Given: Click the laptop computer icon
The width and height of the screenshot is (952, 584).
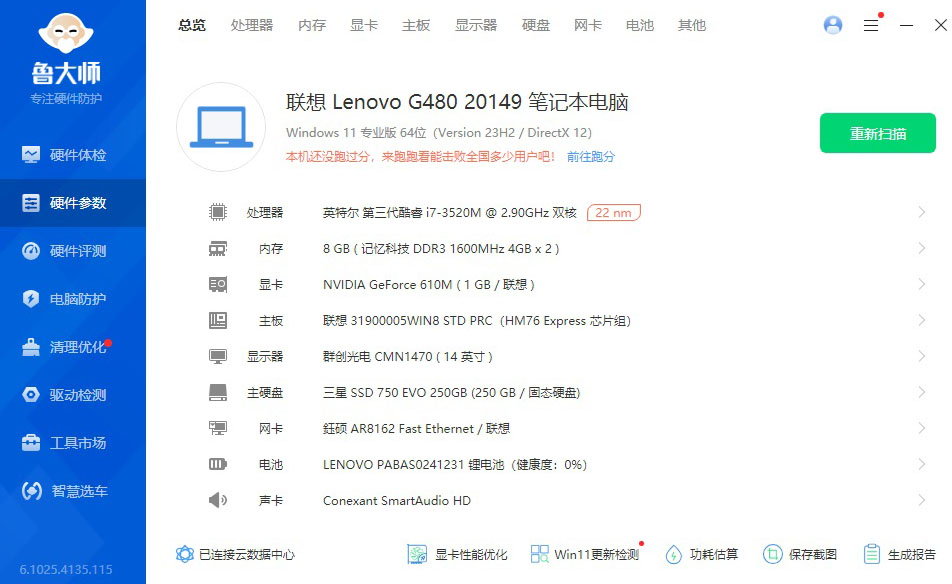Looking at the screenshot, I should coord(221,127).
